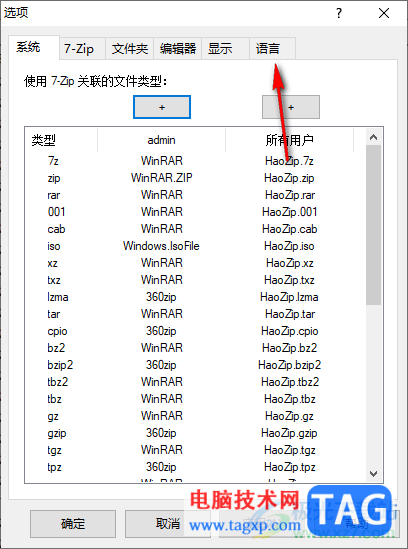Click the HaoZip.7z cell
408x549 pixels.
click(x=289, y=161)
